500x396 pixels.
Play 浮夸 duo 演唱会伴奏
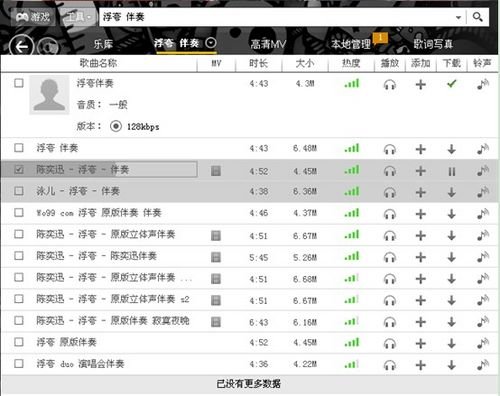point(390,365)
